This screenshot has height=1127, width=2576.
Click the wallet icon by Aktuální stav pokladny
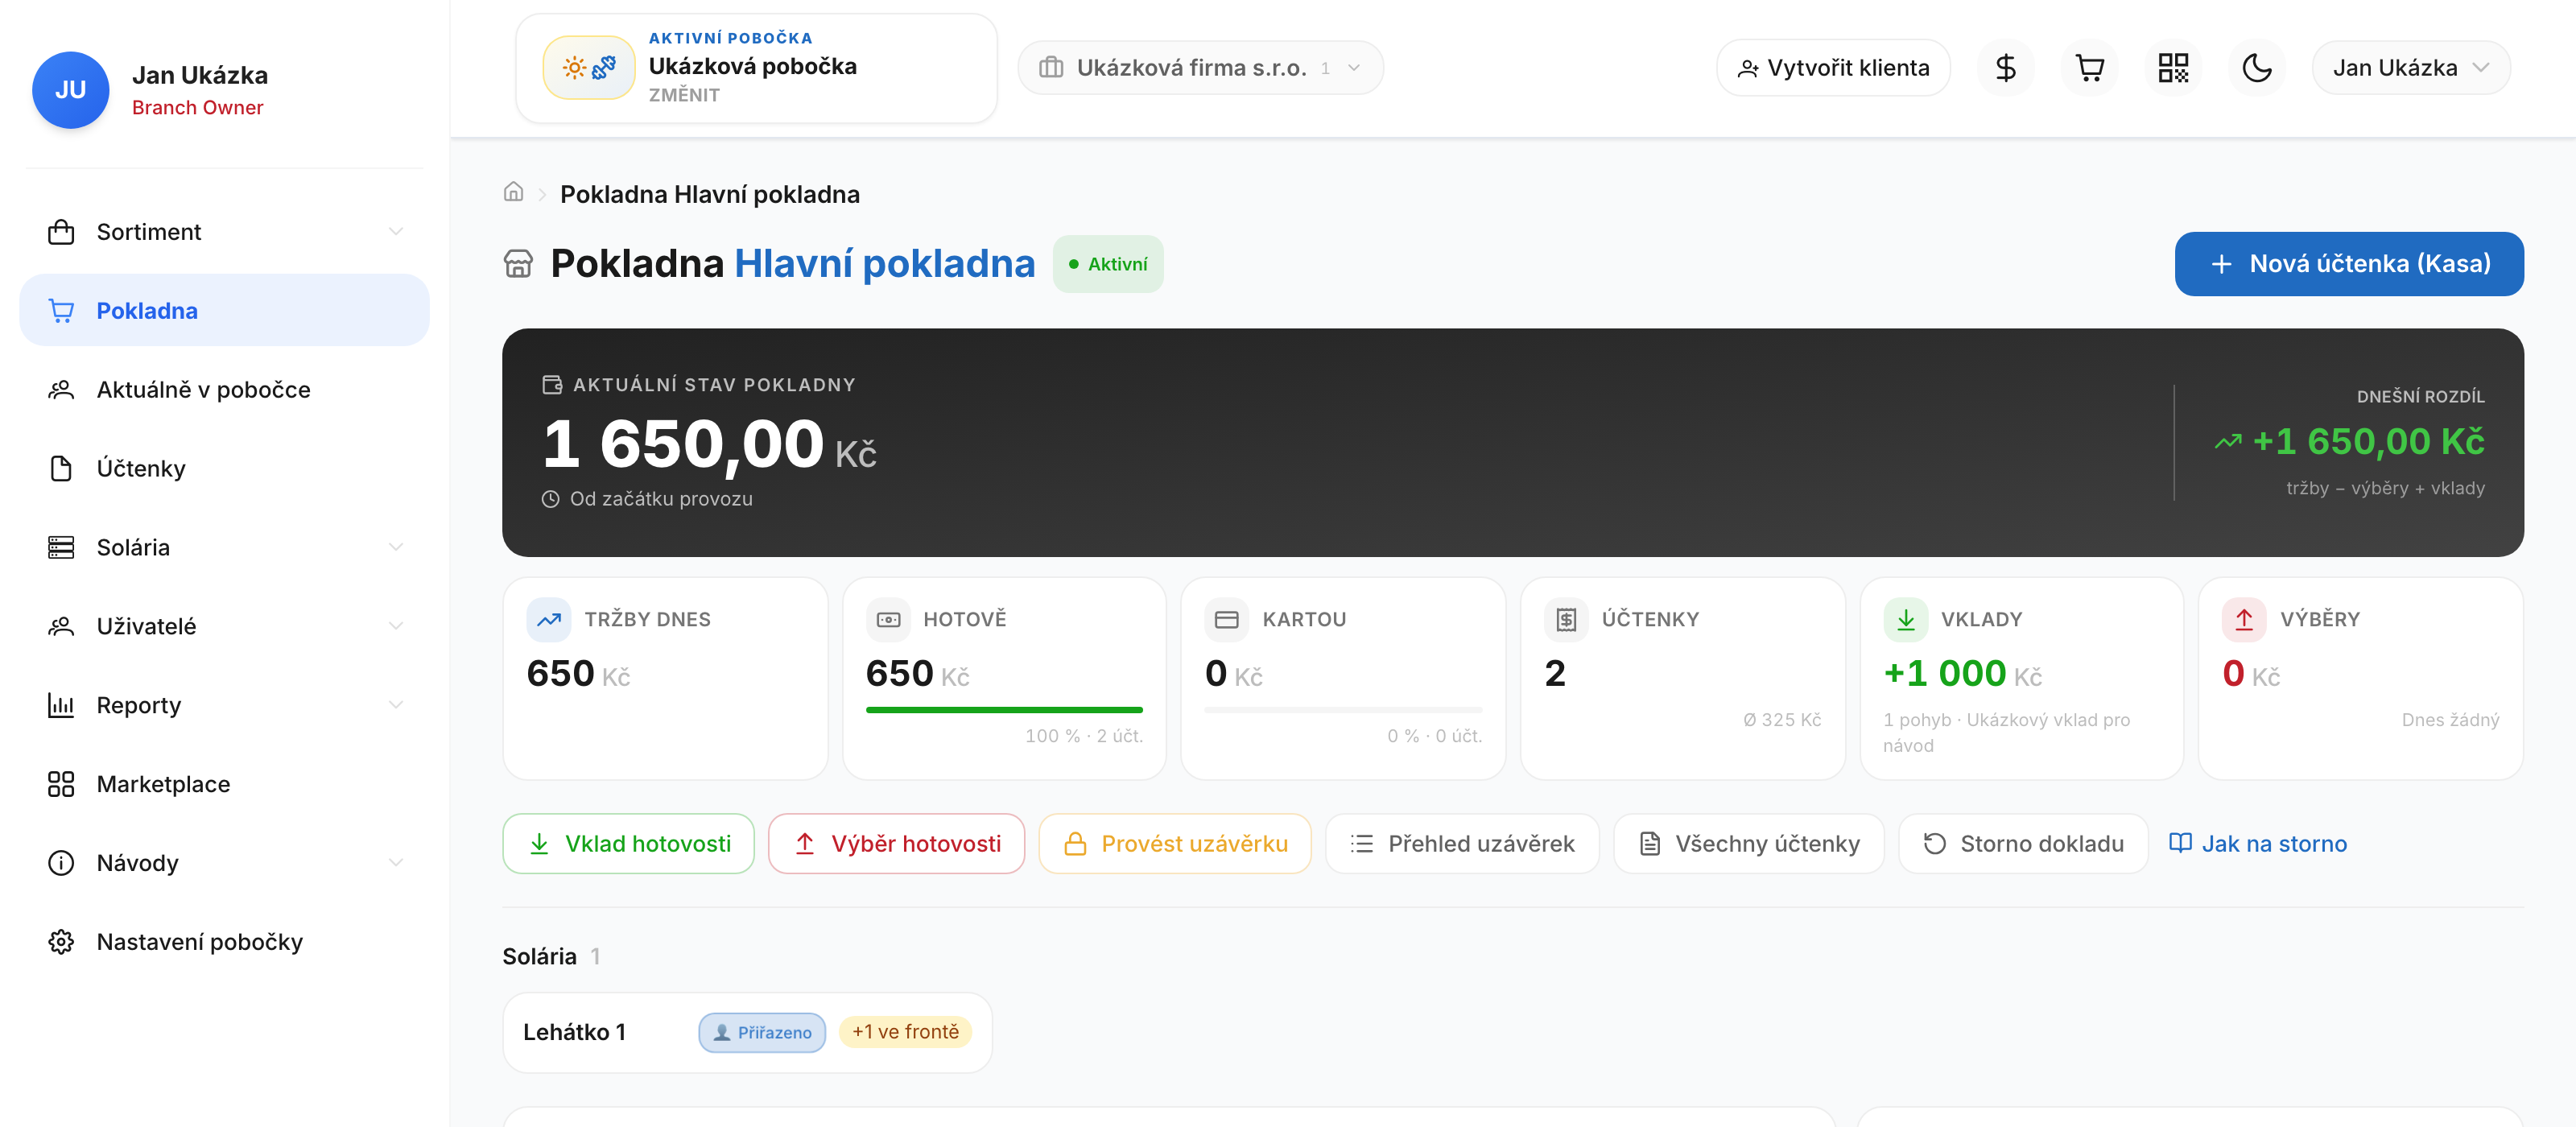pos(552,385)
